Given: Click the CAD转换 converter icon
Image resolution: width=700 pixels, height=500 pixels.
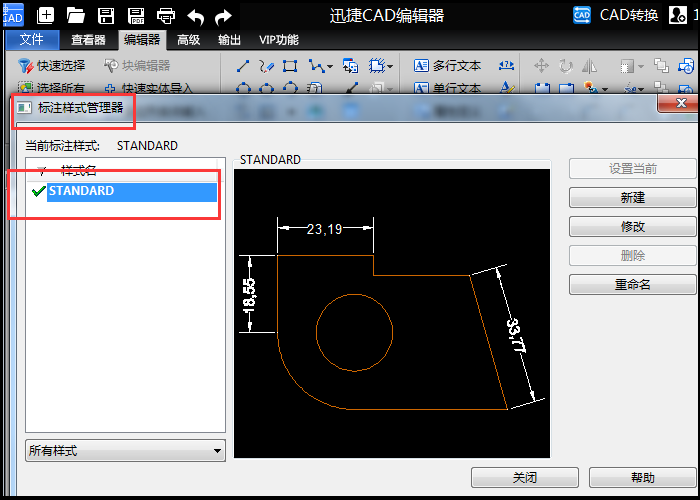Looking at the screenshot, I should point(582,15).
